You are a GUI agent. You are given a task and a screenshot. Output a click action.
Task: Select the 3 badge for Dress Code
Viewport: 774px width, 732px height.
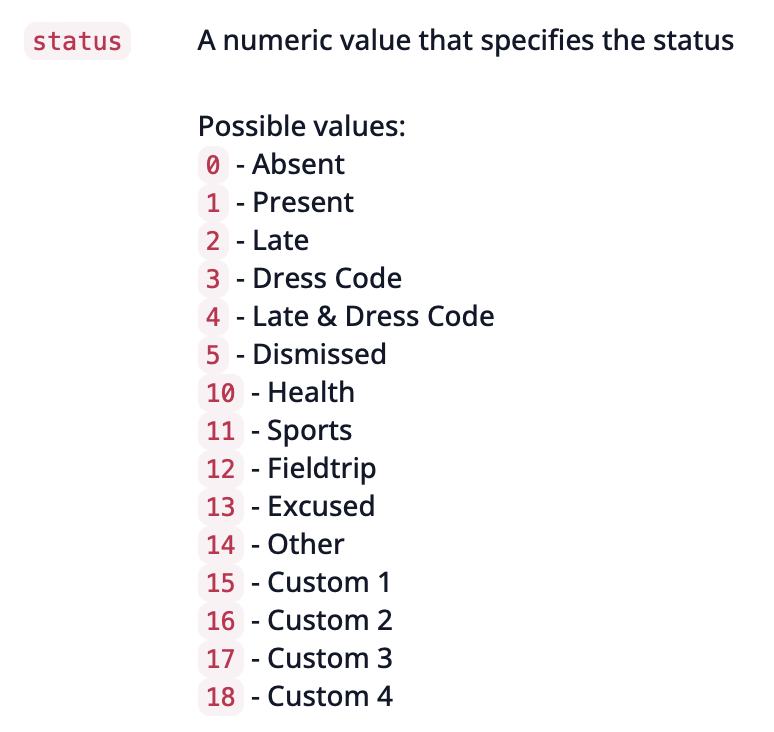click(213, 279)
